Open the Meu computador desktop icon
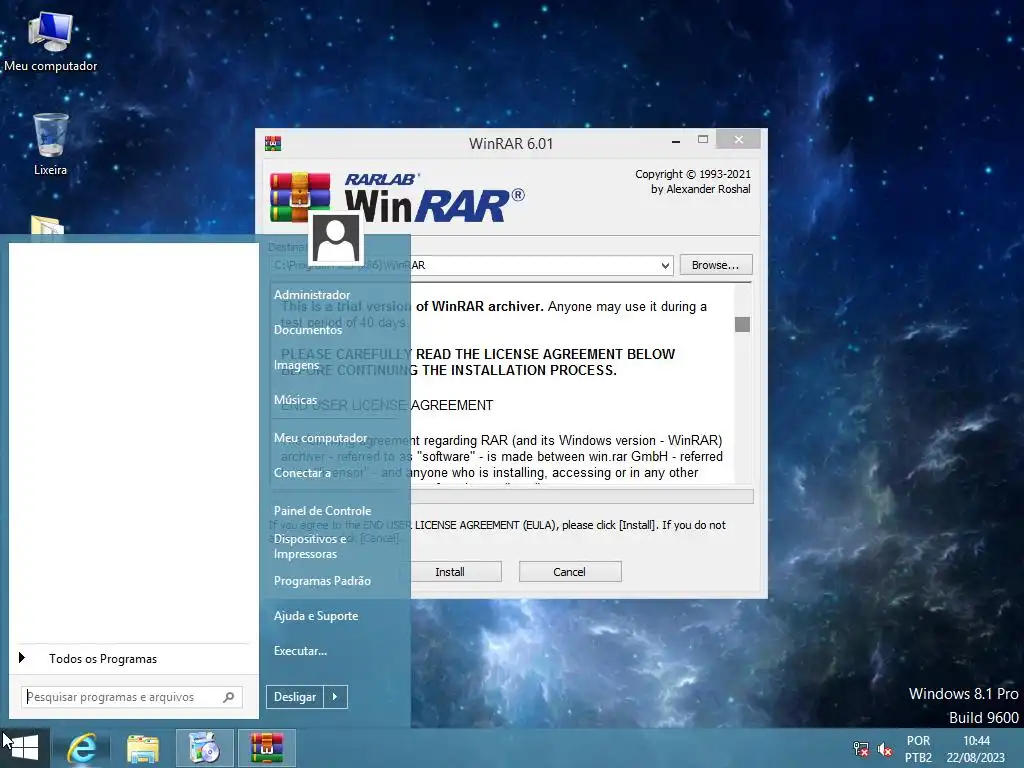Screen dimensions: 1024x768 pyautogui.click(x=51, y=42)
